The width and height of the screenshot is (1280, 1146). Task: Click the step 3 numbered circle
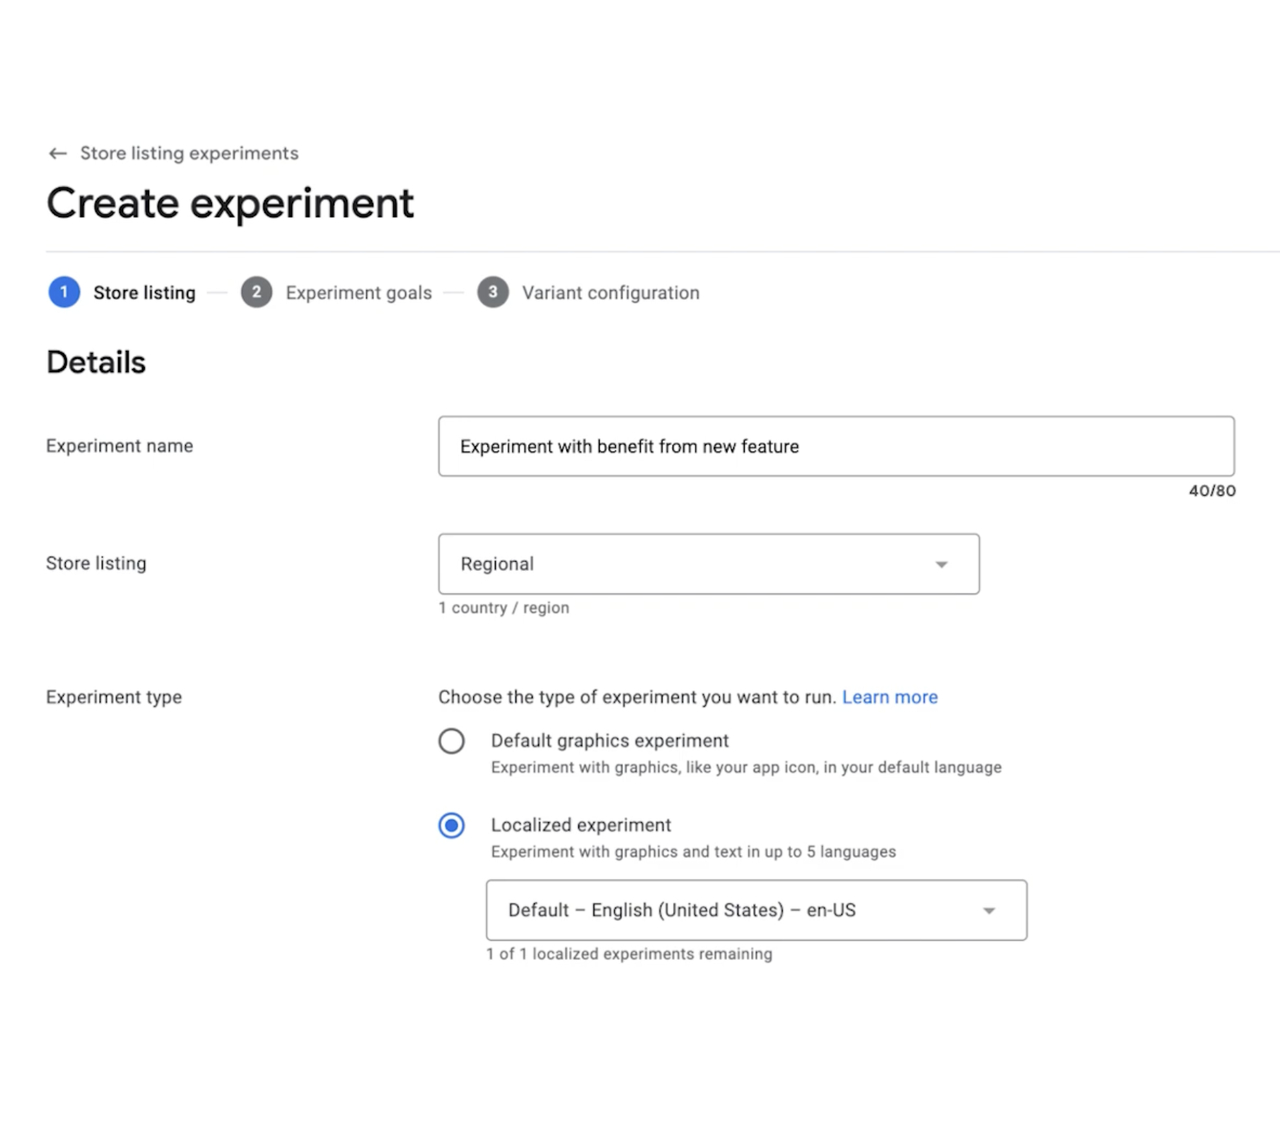(x=492, y=292)
